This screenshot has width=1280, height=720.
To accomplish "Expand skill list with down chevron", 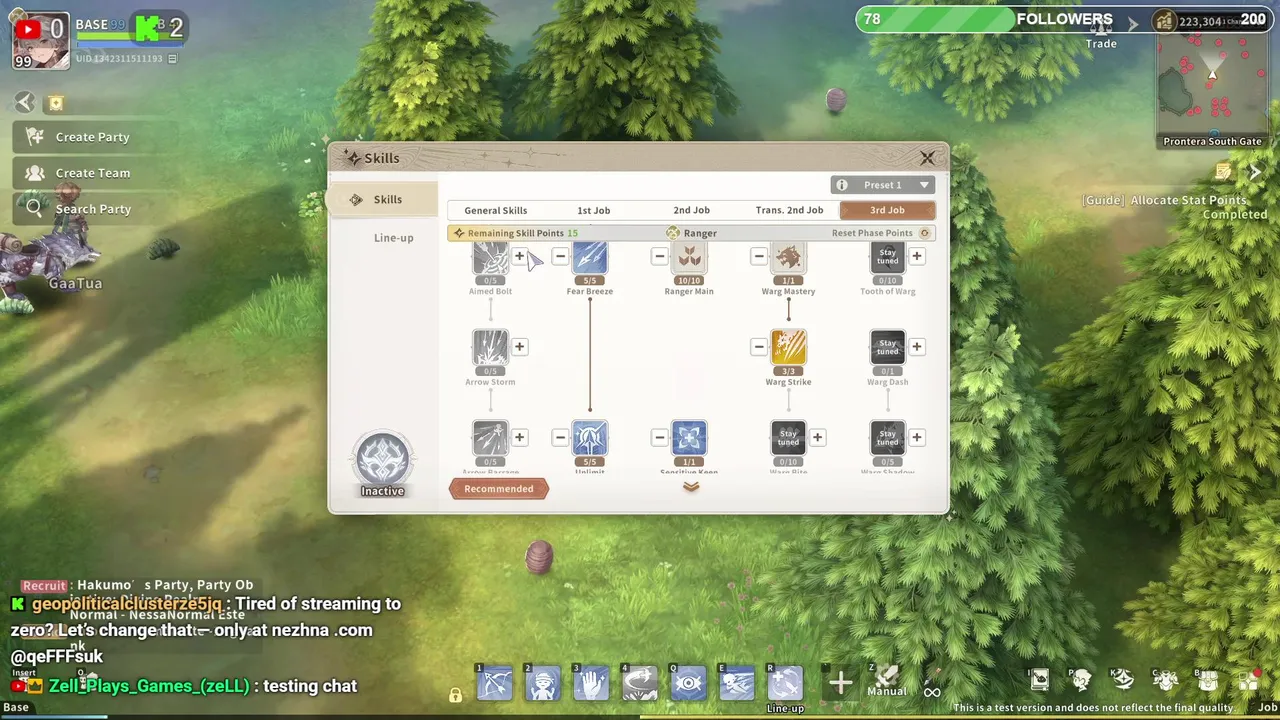I will click(x=691, y=487).
